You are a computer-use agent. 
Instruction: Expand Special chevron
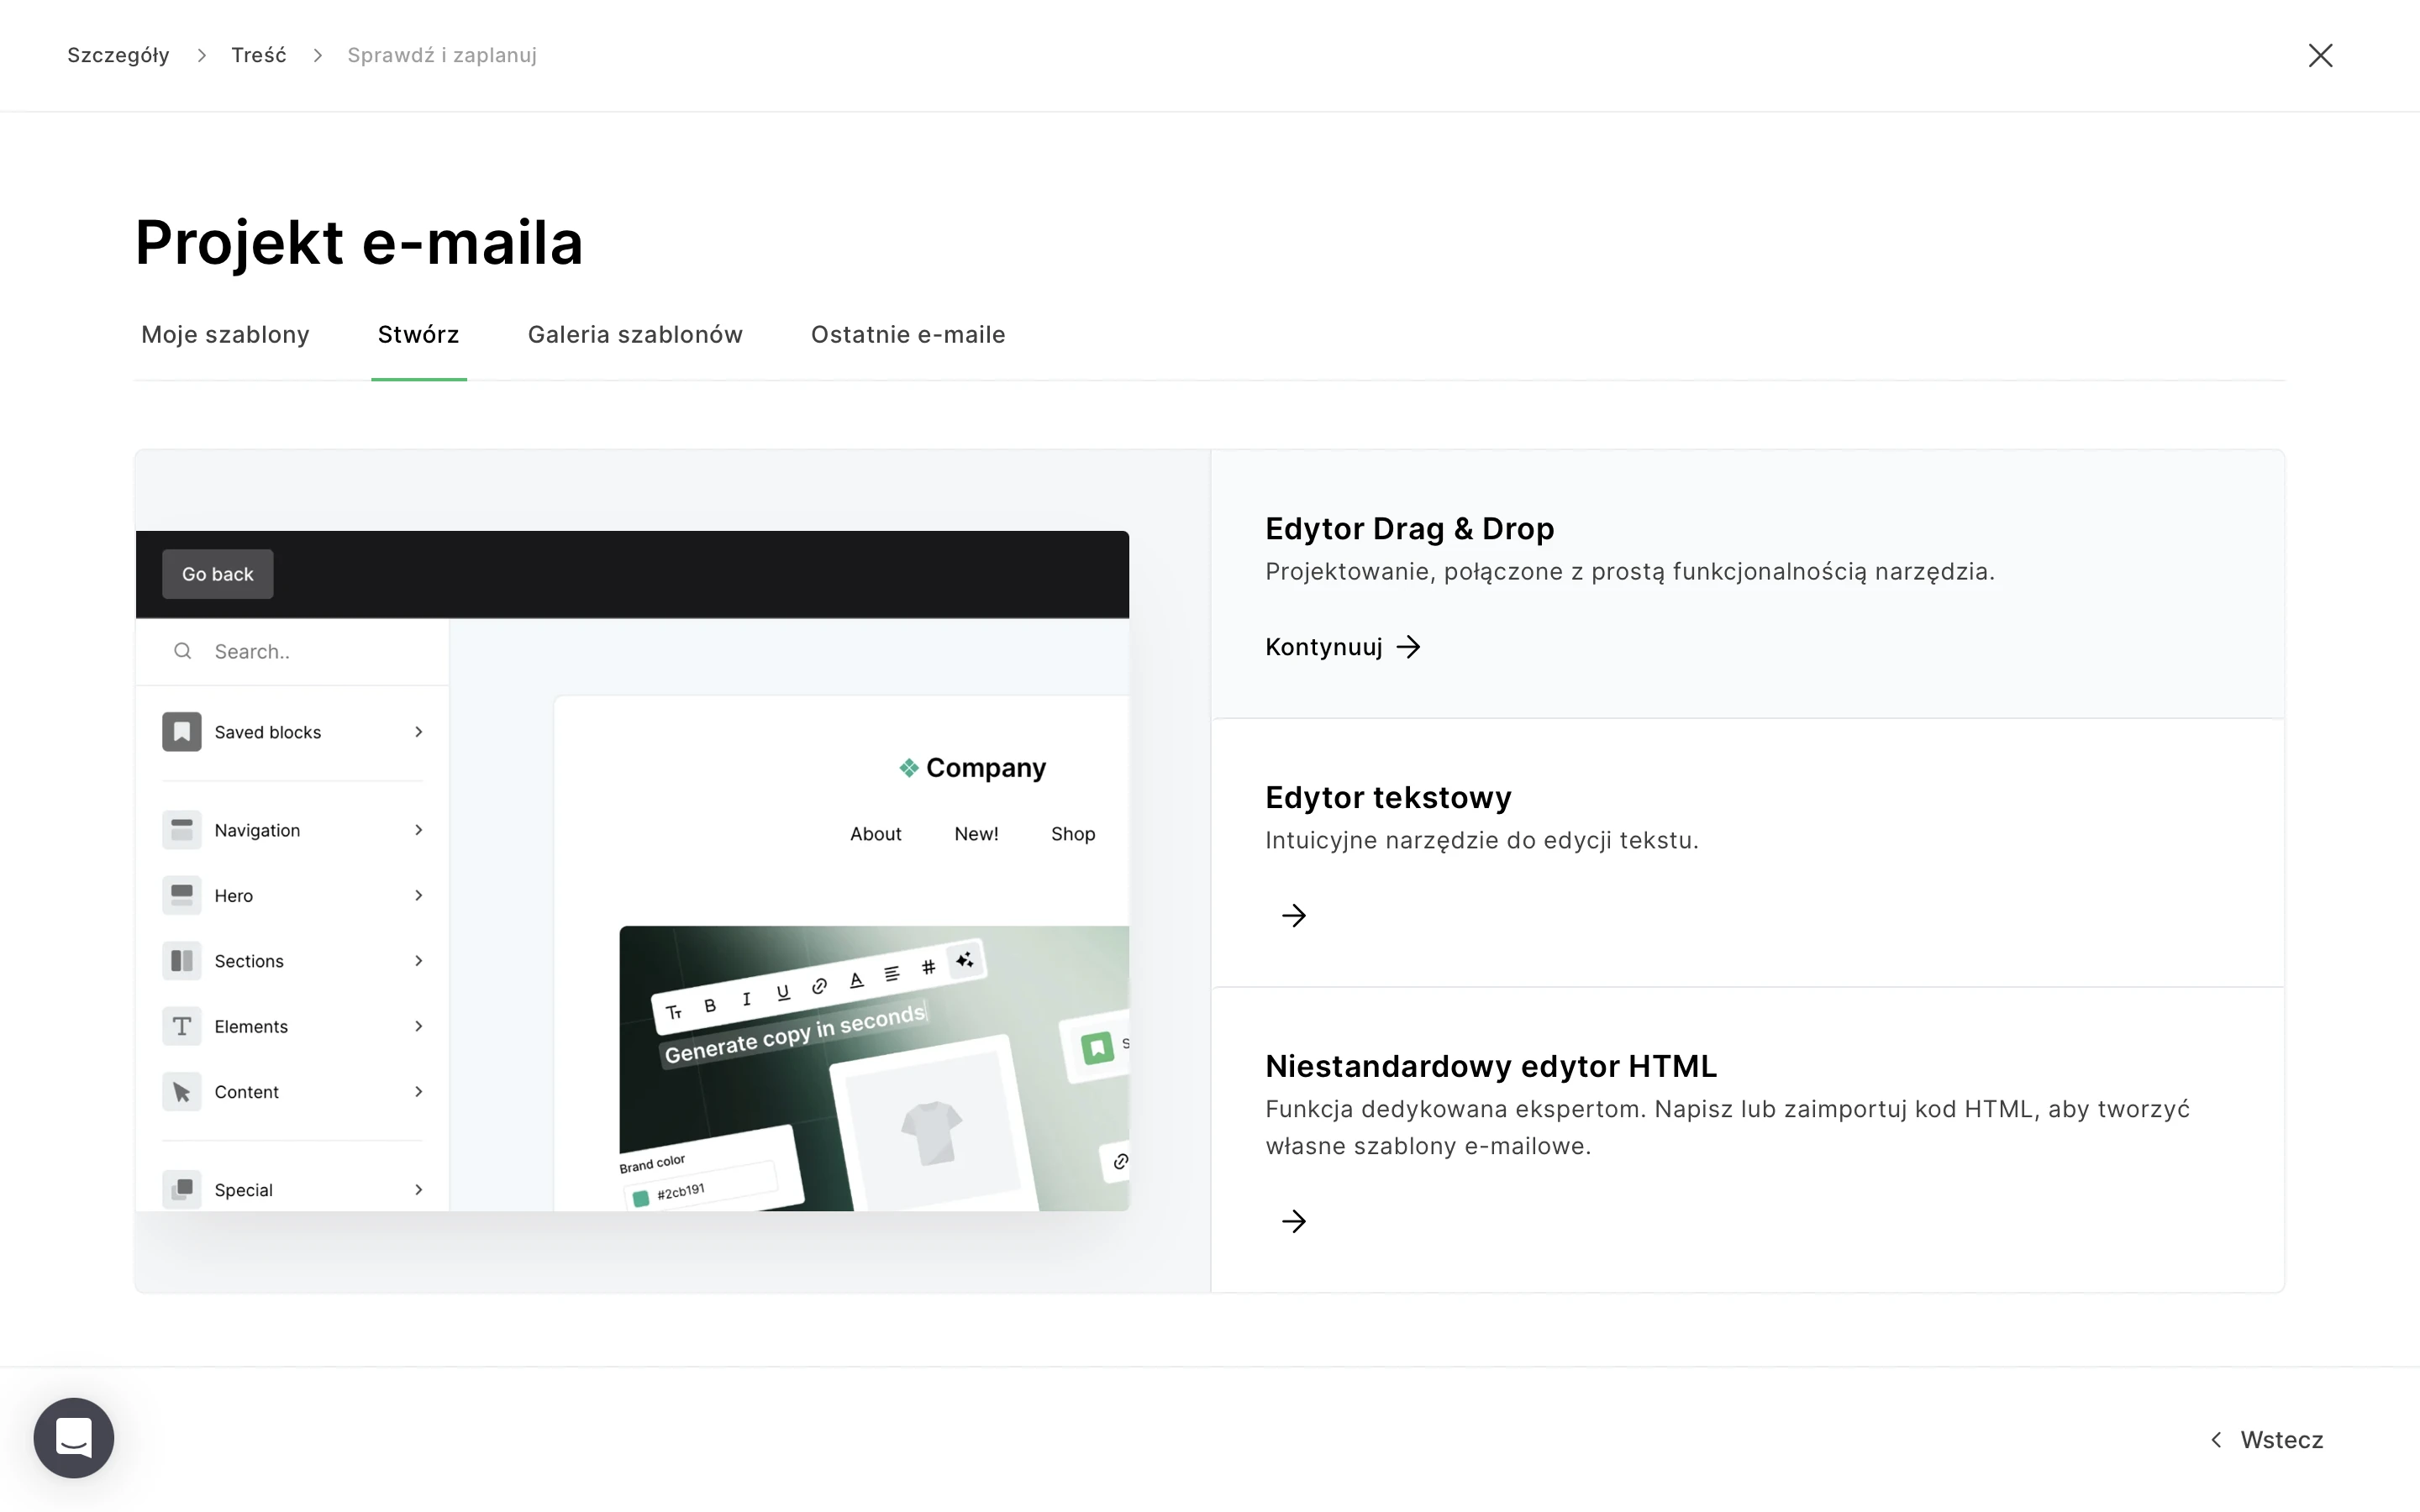[419, 1190]
